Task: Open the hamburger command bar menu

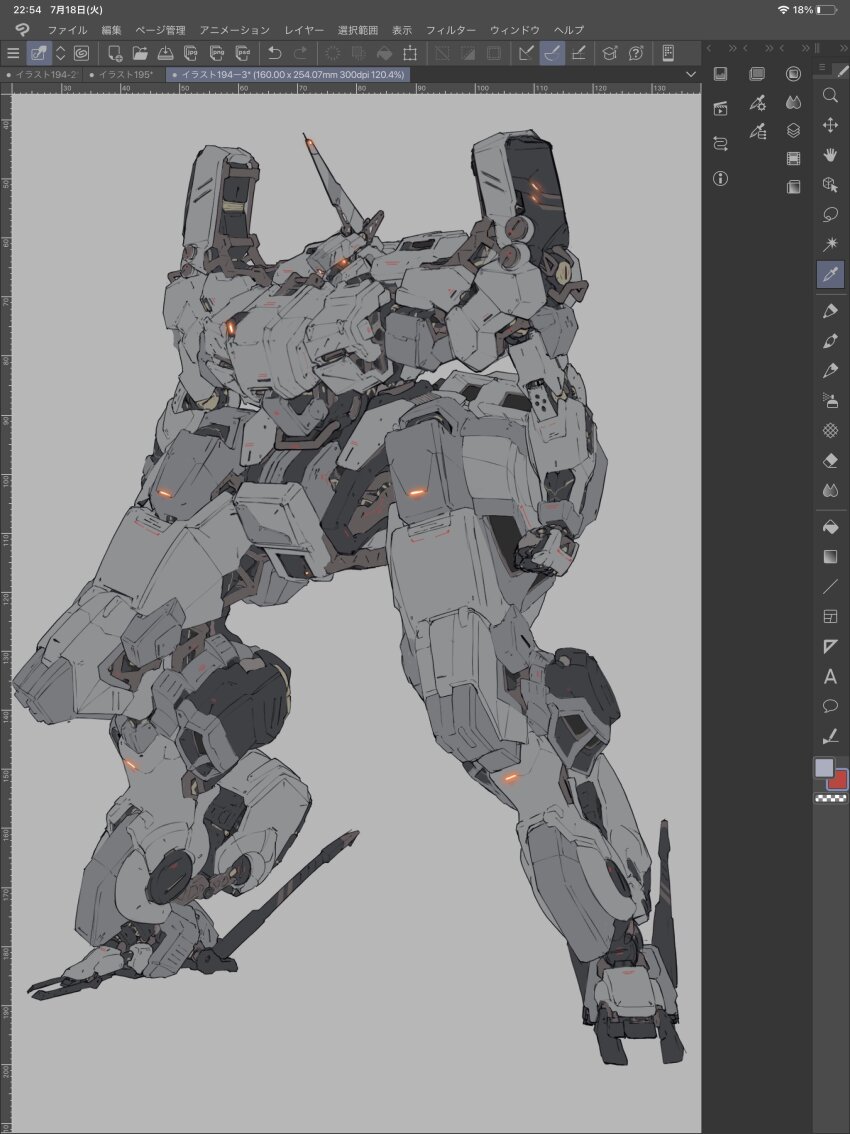Action: pos(13,53)
